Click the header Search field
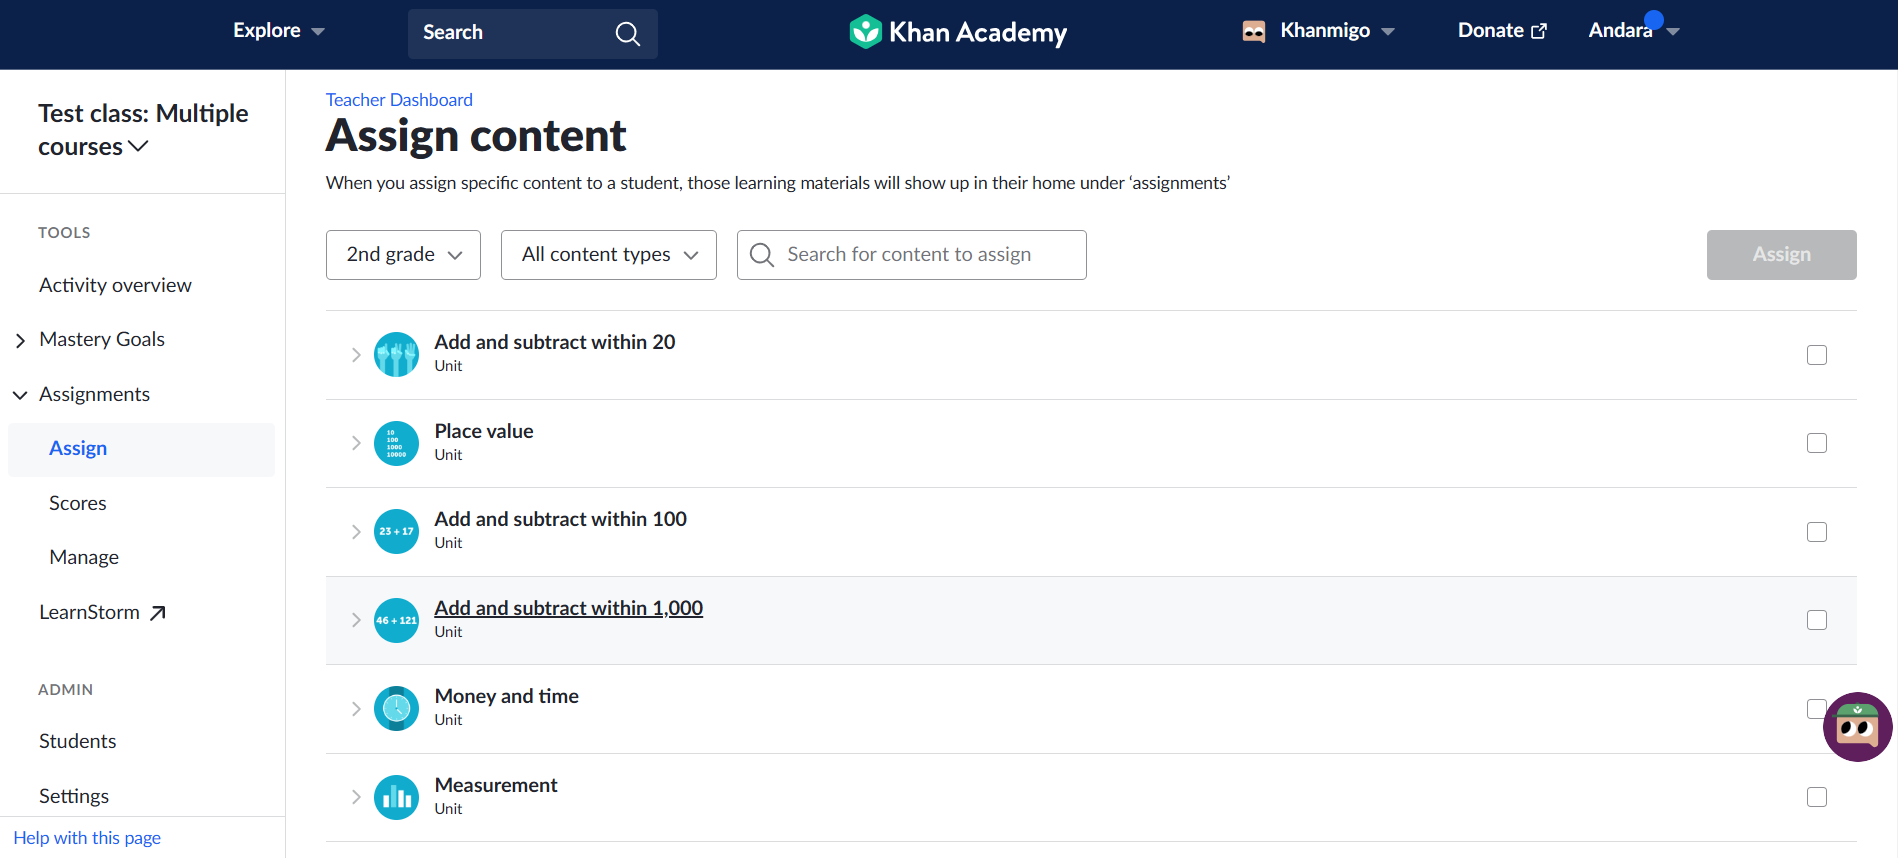The image size is (1898, 858). (x=532, y=34)
